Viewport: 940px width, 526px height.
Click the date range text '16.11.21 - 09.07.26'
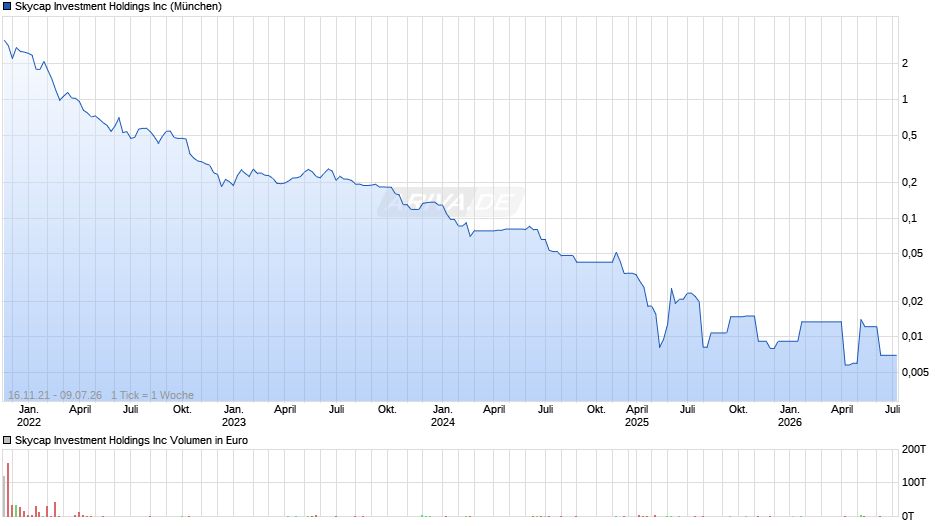[x=55, y=395]
